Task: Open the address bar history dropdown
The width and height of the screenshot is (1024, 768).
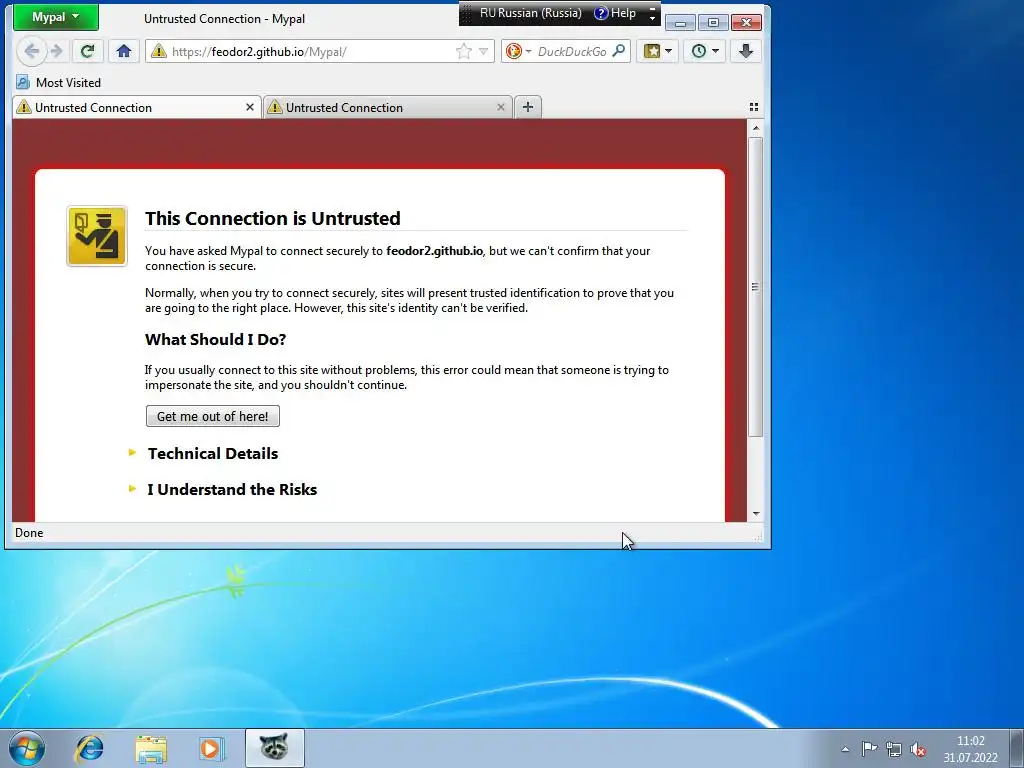Action: [x=483, y=52]
